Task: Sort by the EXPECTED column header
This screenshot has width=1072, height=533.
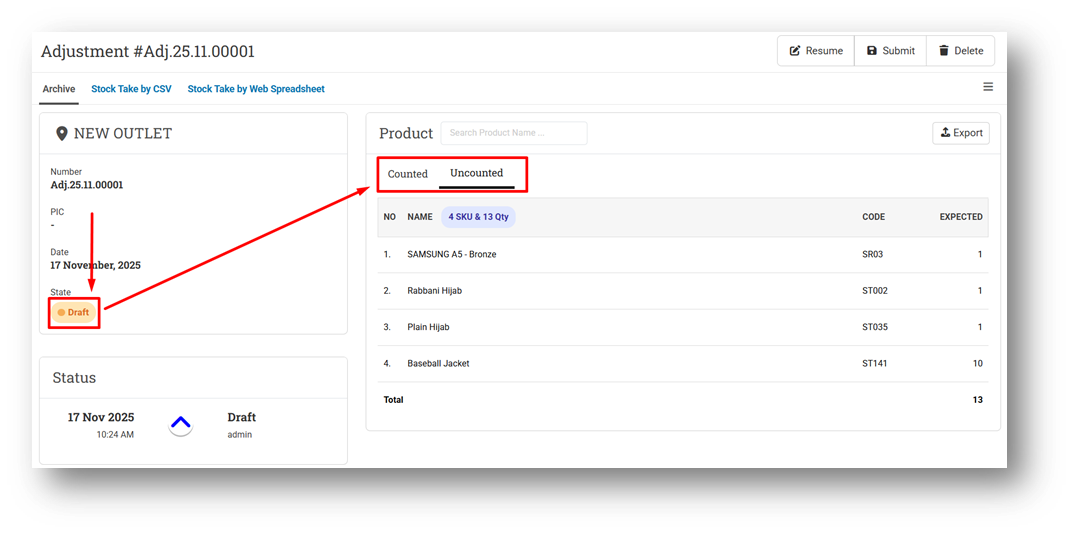Action: 960,217
